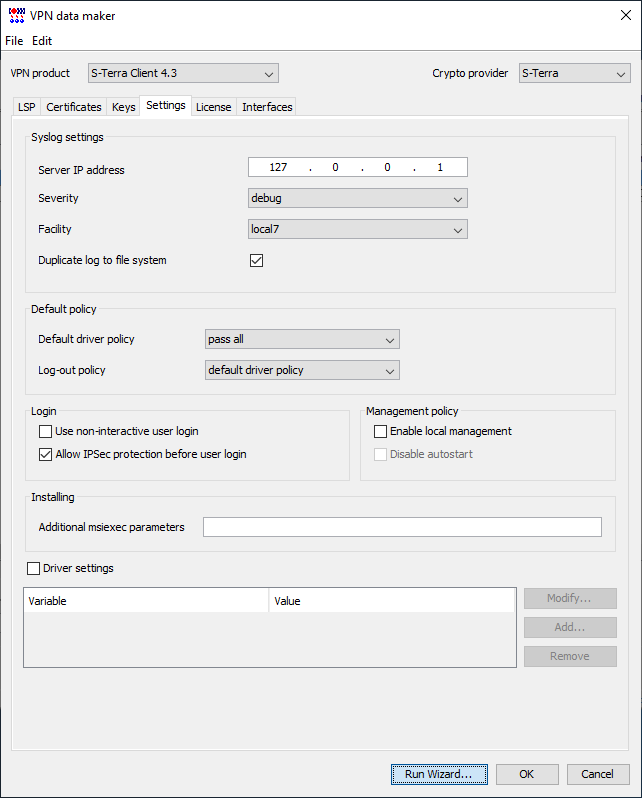Open the VPN product dropdown

pos(183,73)
